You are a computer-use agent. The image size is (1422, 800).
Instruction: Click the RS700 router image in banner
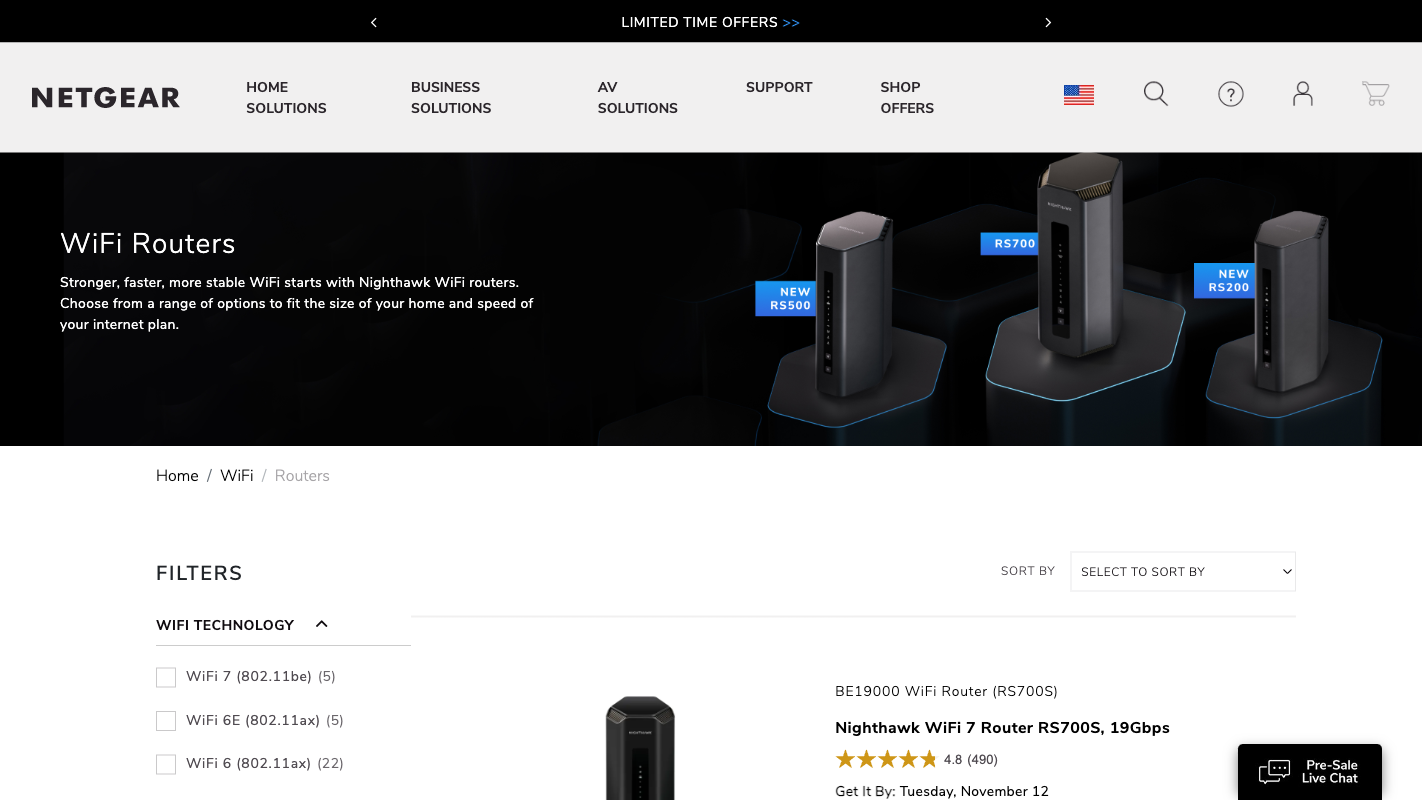[x=1081, y=255]
